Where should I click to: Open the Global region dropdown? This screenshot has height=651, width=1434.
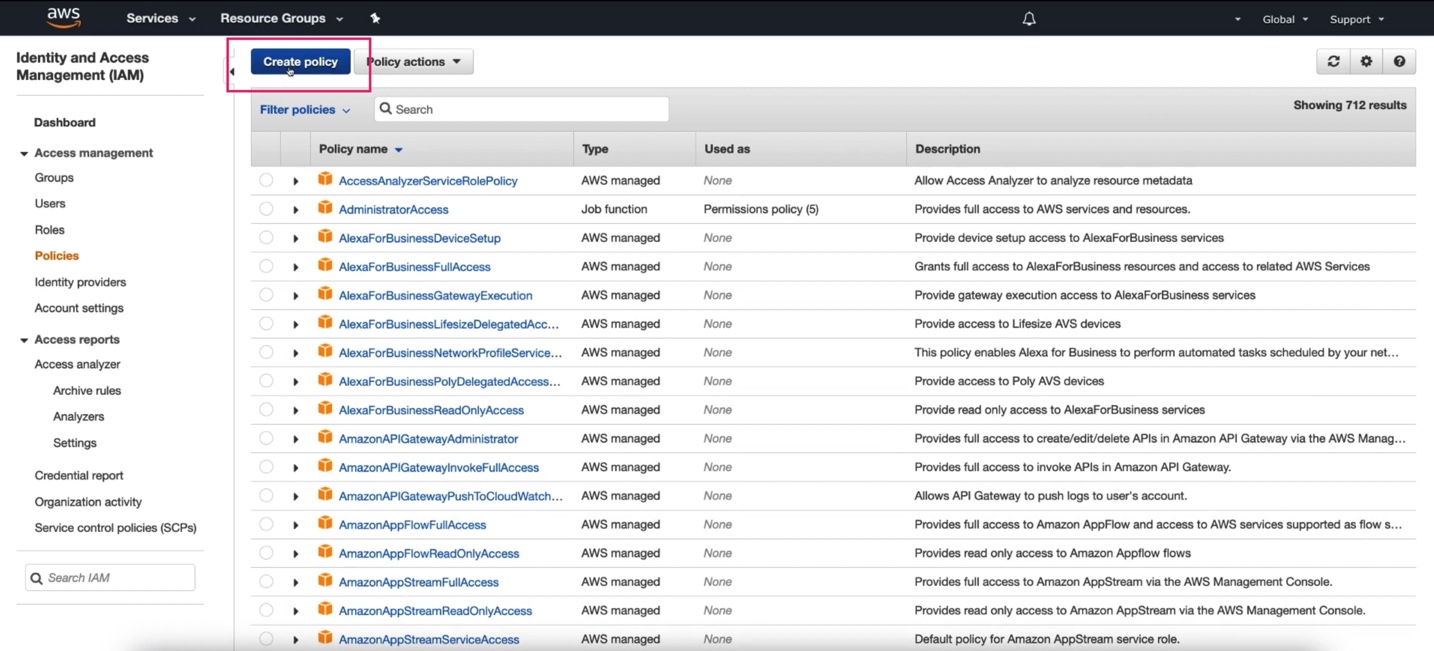pos(1285,19)
